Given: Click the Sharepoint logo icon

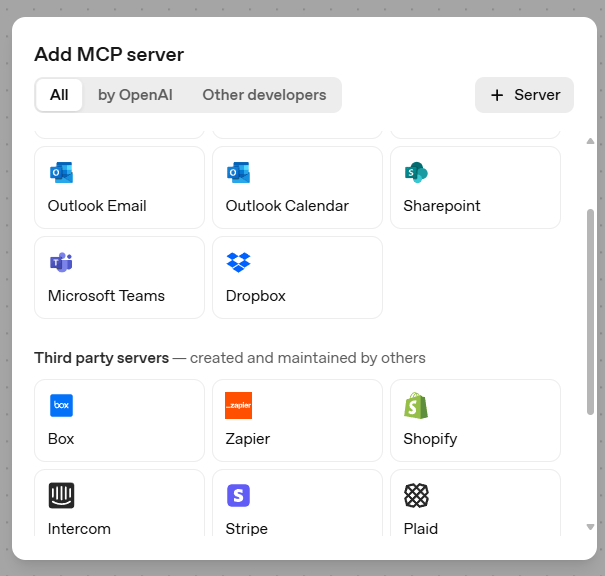Looking at the screenshot, I should 416,172.
